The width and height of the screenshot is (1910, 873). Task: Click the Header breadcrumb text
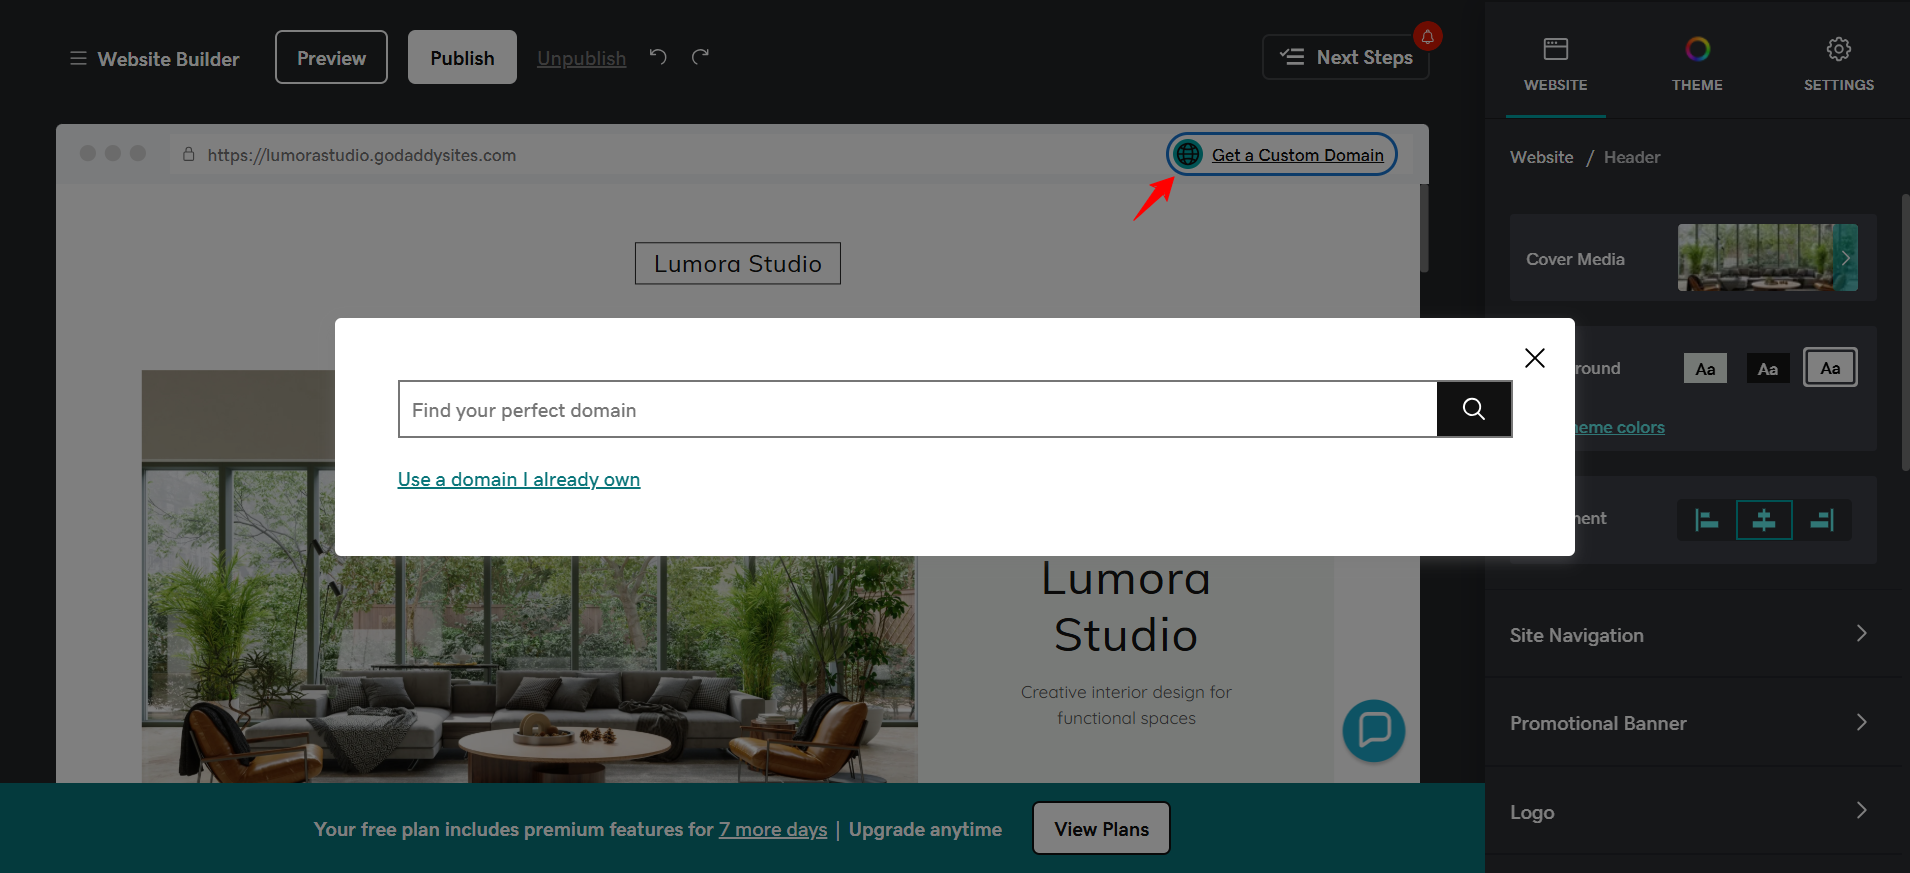[x=1632, y=157]
